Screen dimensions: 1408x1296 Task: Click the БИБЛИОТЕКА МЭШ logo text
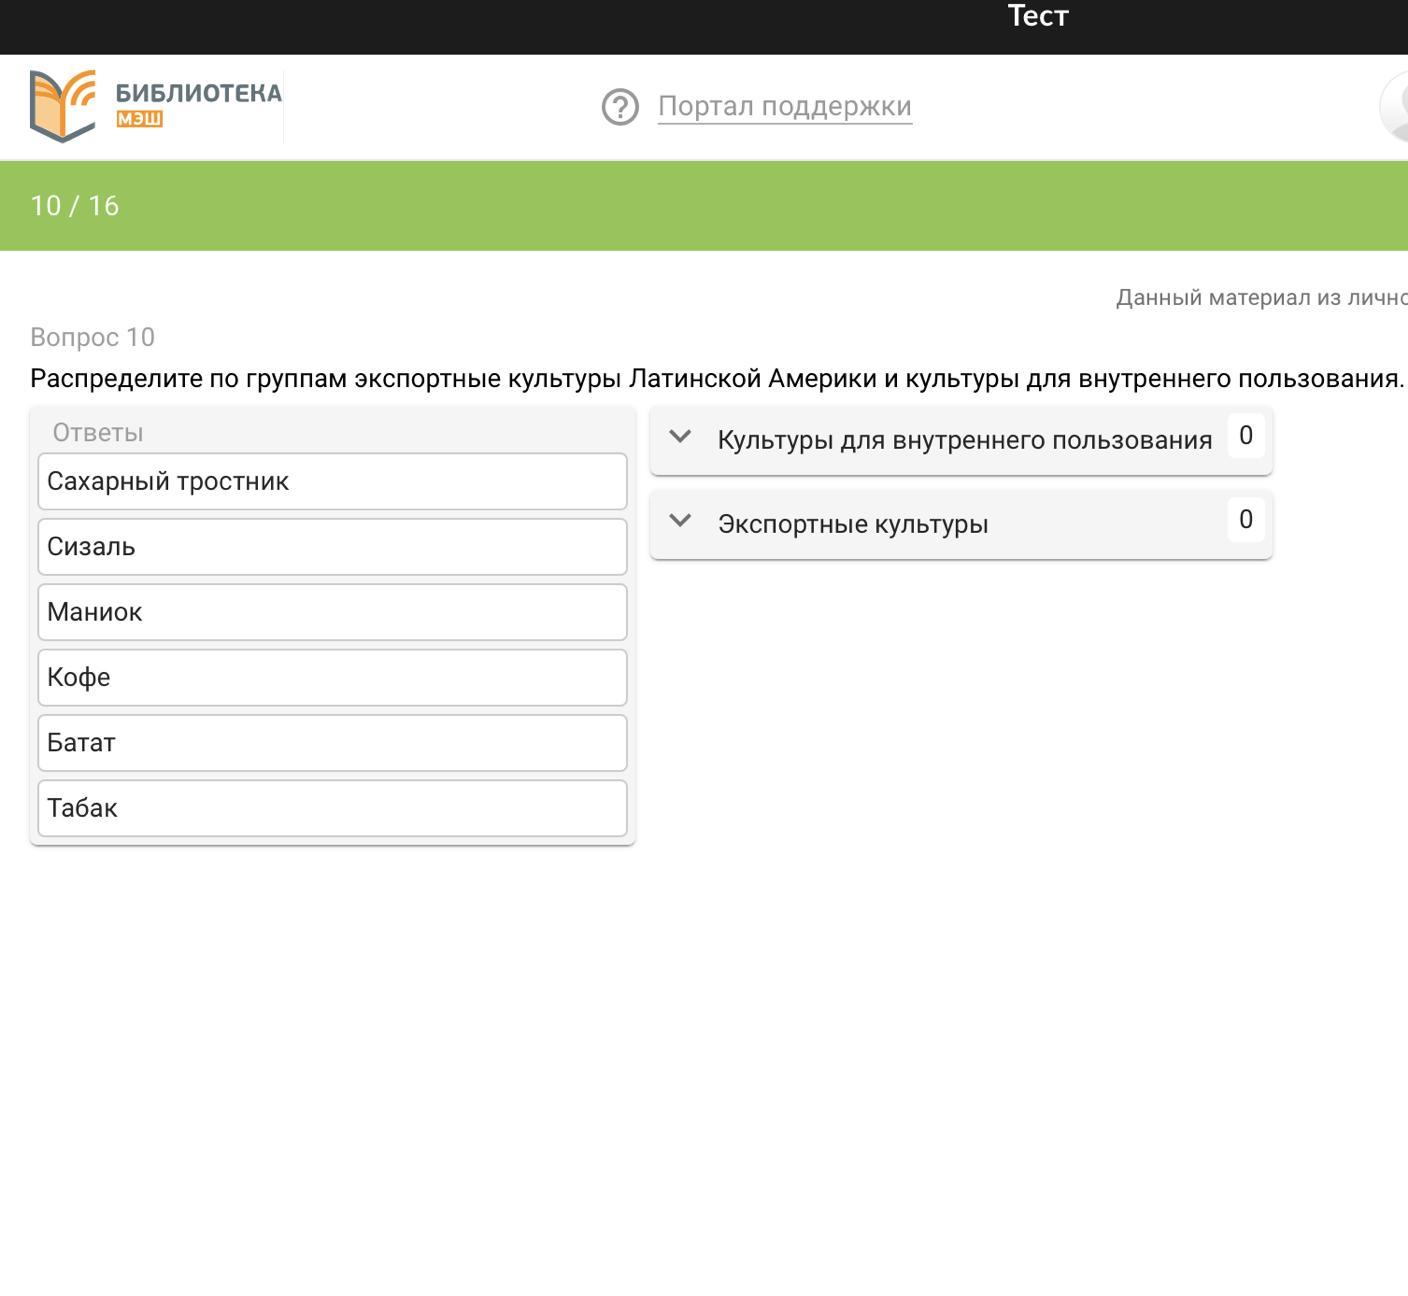tap(198, 104)
